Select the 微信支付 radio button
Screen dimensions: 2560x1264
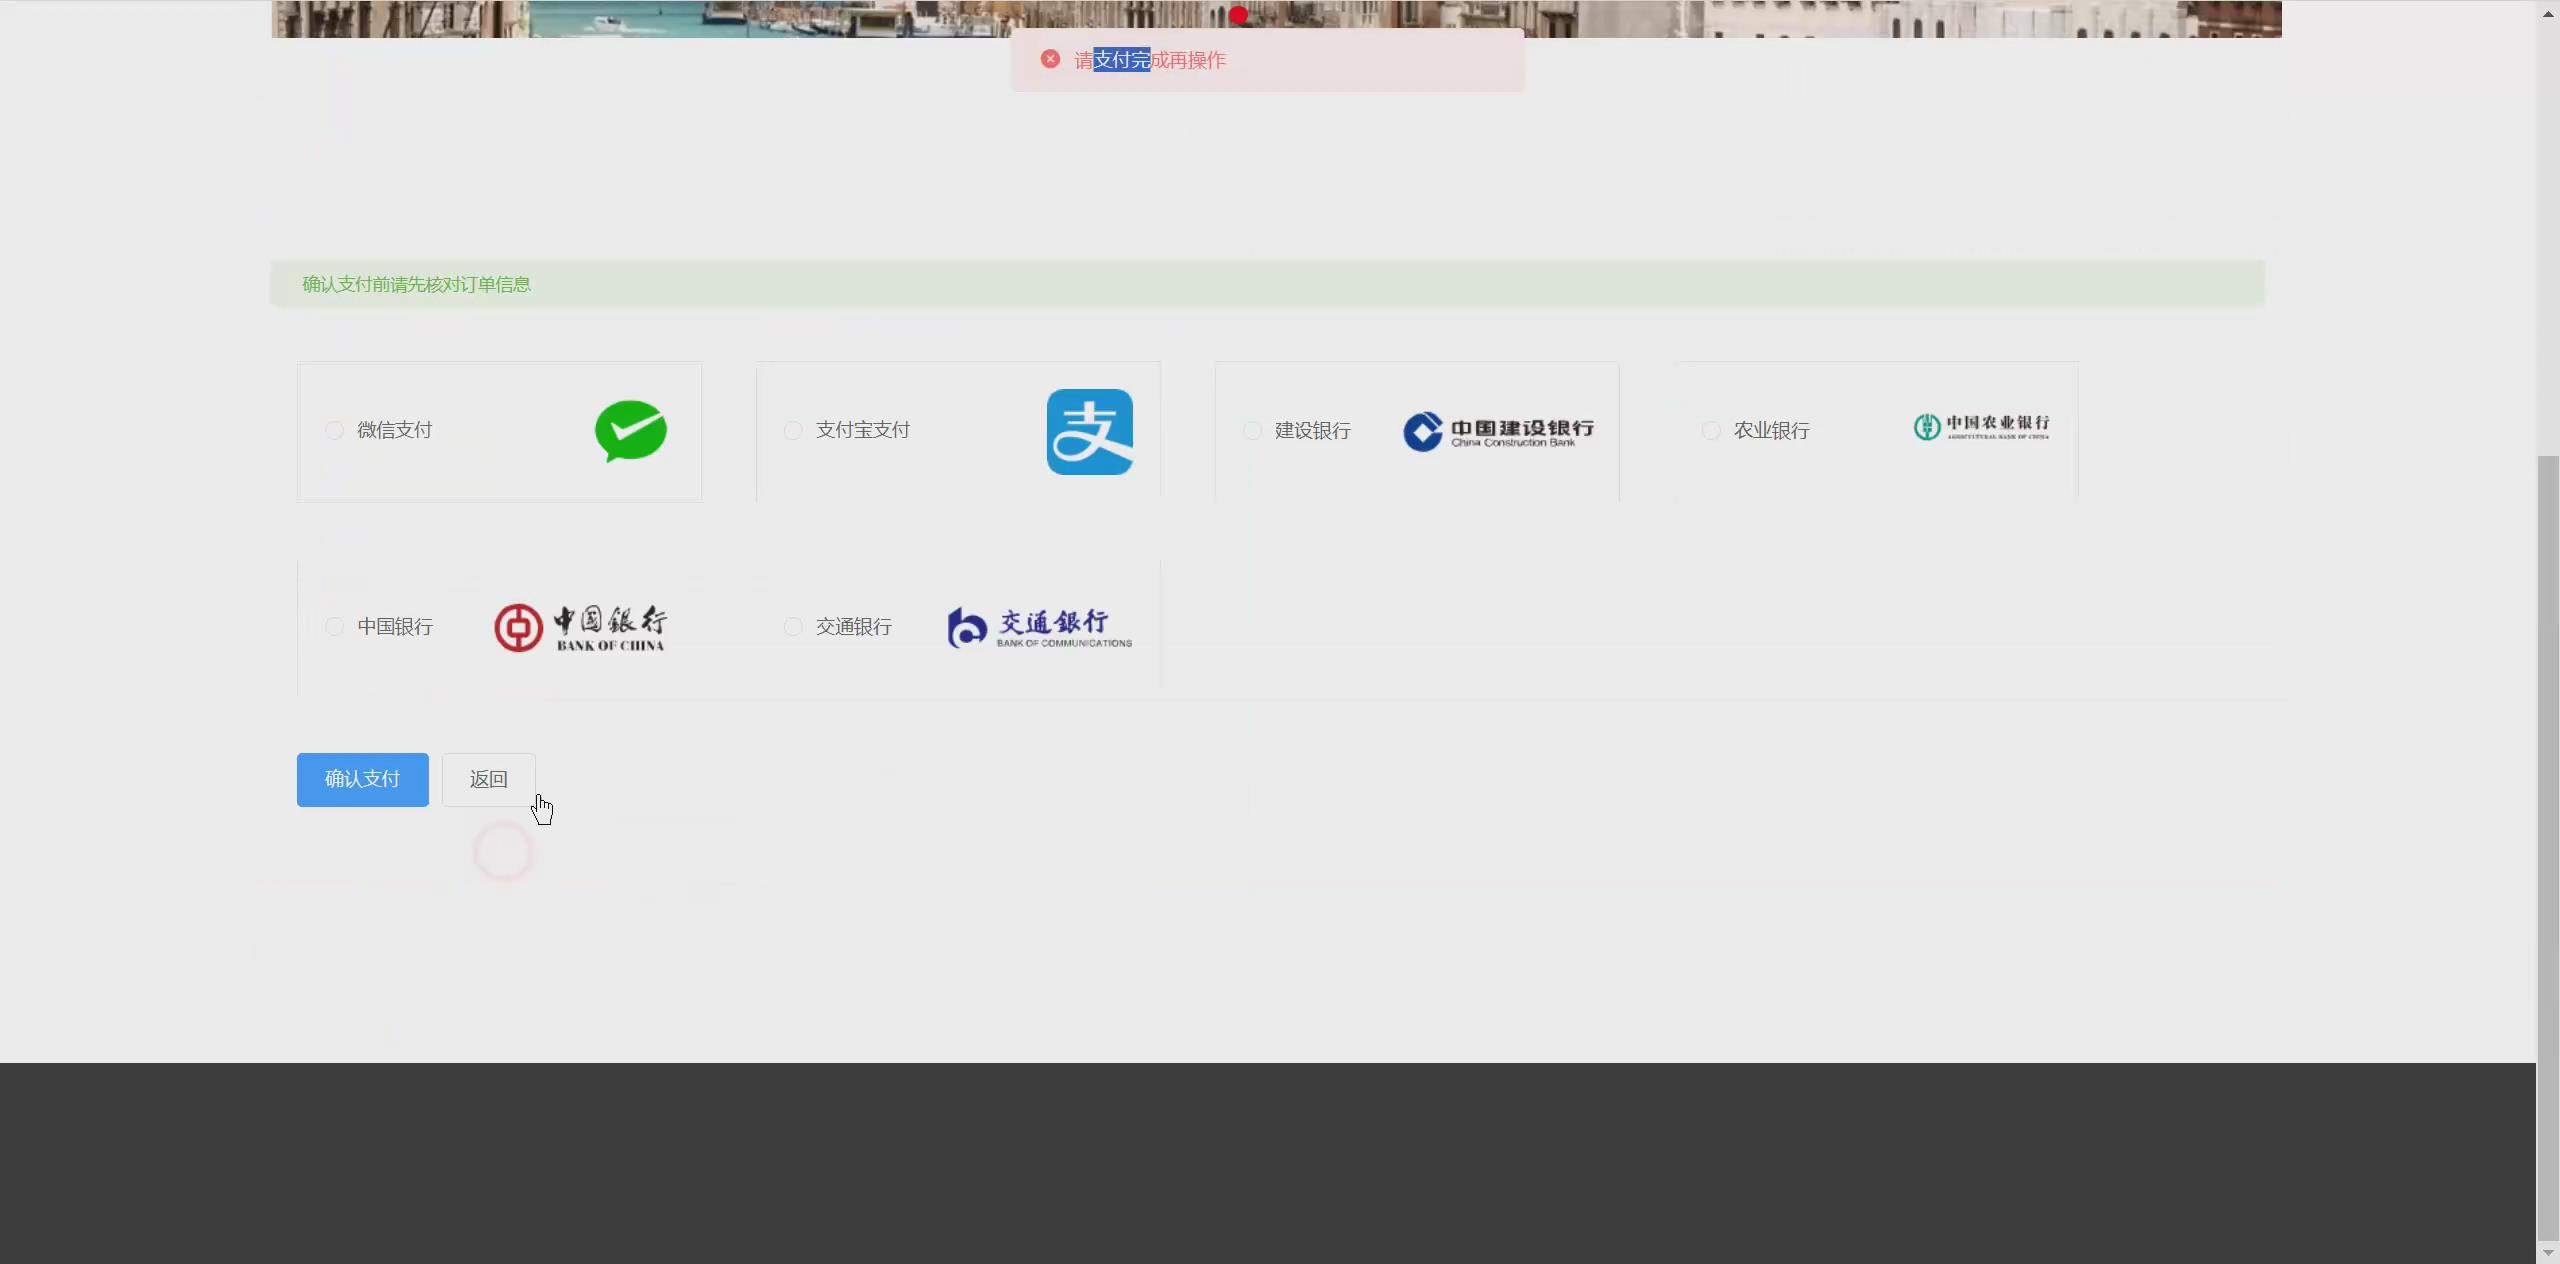tap(335, 430)
